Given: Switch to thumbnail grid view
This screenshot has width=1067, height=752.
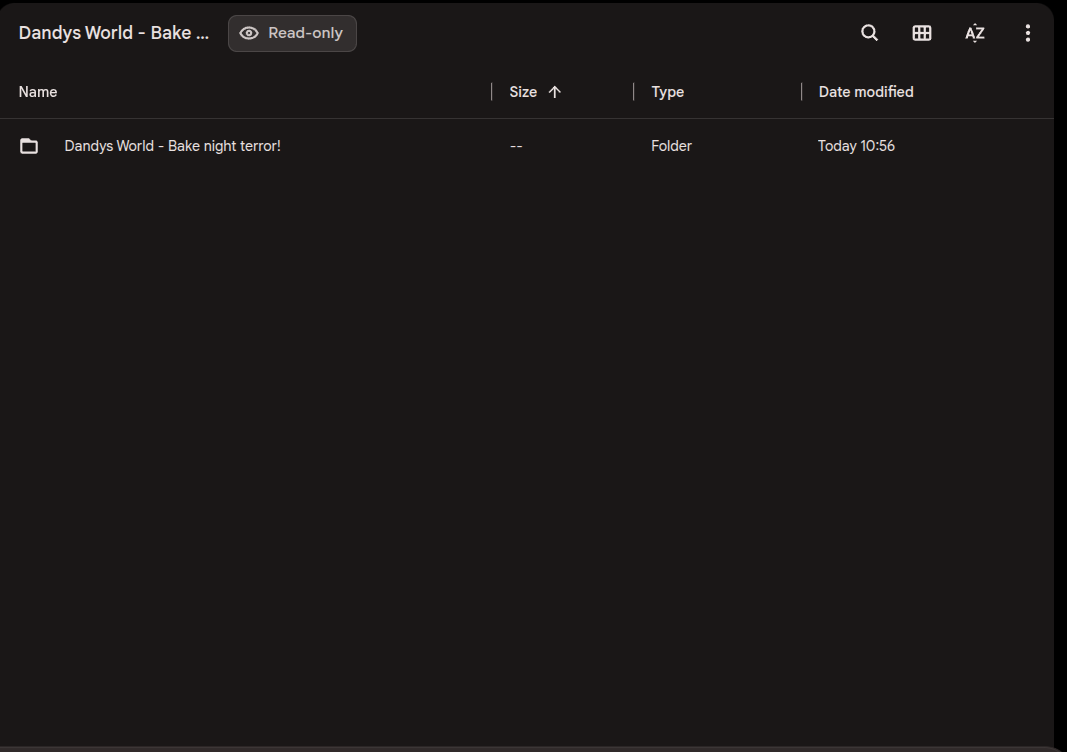Looking at the screenshot, I should [922, 33].
